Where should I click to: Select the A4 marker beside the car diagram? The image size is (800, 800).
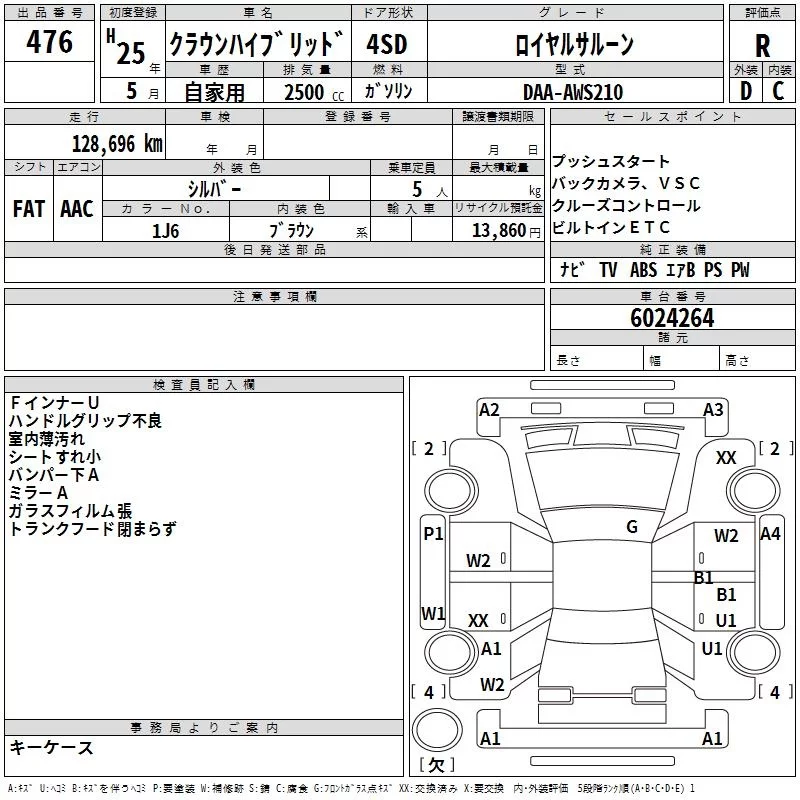point(770,534)
